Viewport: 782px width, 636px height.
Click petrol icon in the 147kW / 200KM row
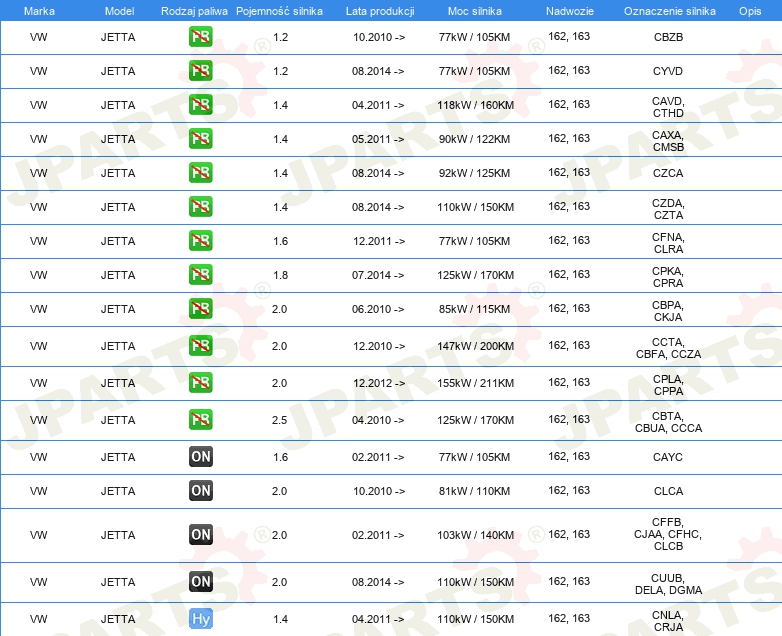[x=200, y=346]
